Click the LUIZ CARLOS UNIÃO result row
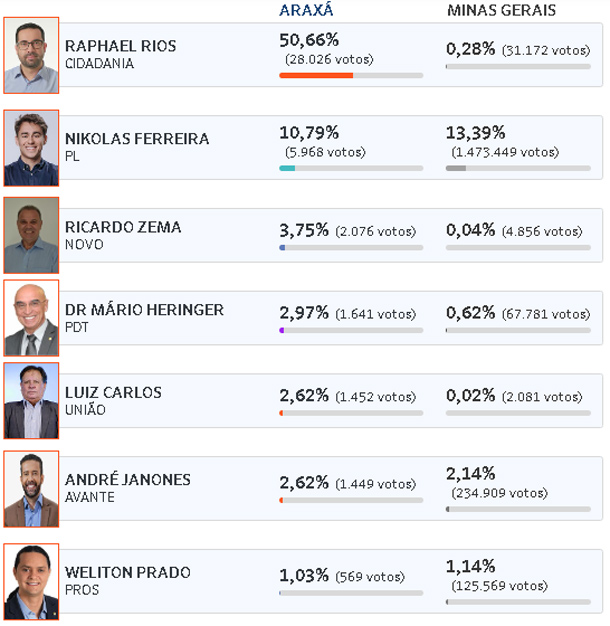The width and height of the screenshot is (610, 626). point(331,400)
